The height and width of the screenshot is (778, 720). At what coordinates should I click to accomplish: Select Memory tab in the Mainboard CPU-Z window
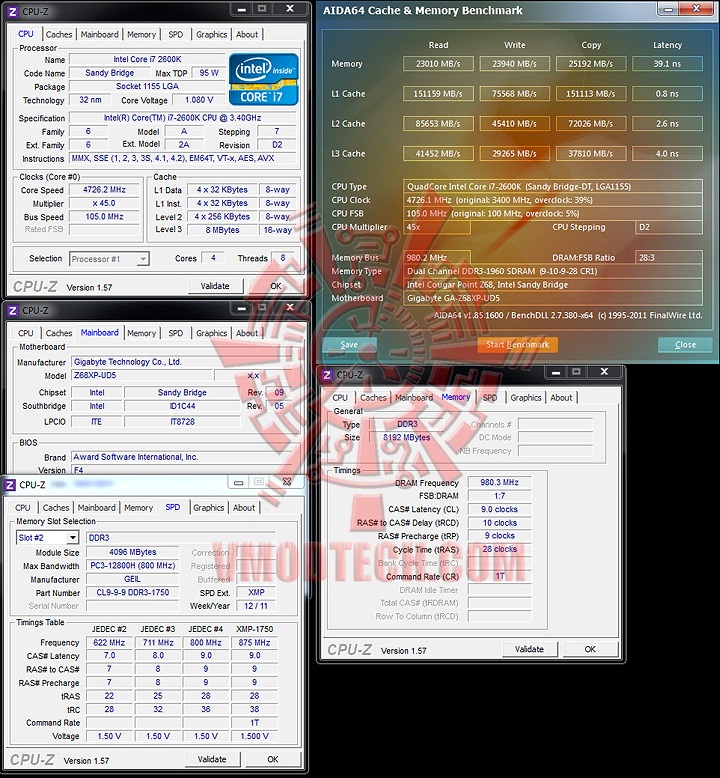coord(141,333)
